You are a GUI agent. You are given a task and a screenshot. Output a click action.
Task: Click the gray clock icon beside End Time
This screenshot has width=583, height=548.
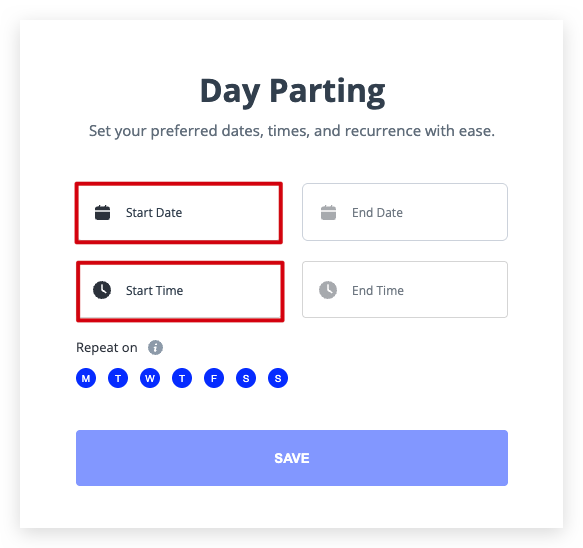[328, 290]
